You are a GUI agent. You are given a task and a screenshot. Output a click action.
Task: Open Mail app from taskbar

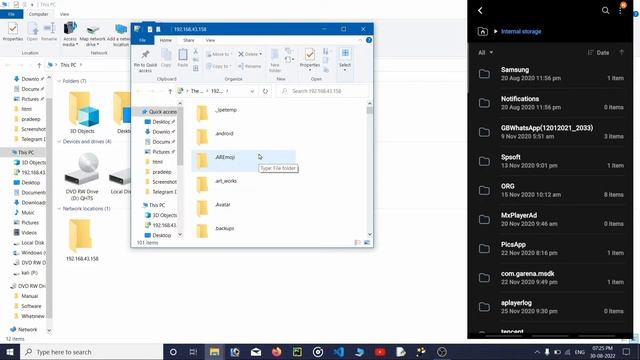pos(256,352)
